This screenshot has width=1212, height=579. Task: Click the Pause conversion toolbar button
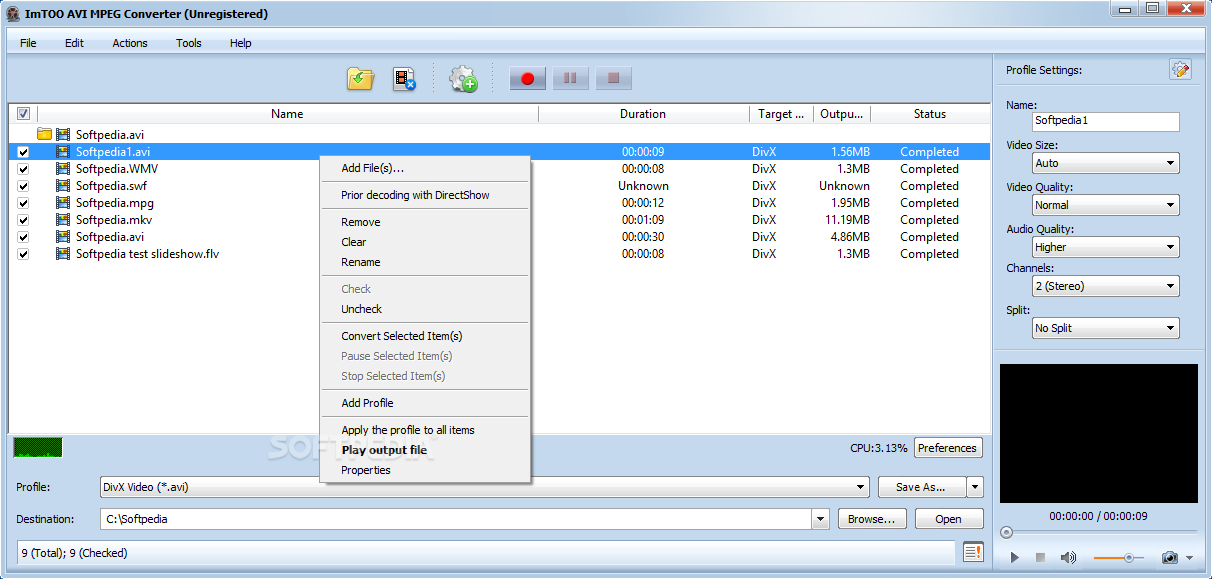570,78
